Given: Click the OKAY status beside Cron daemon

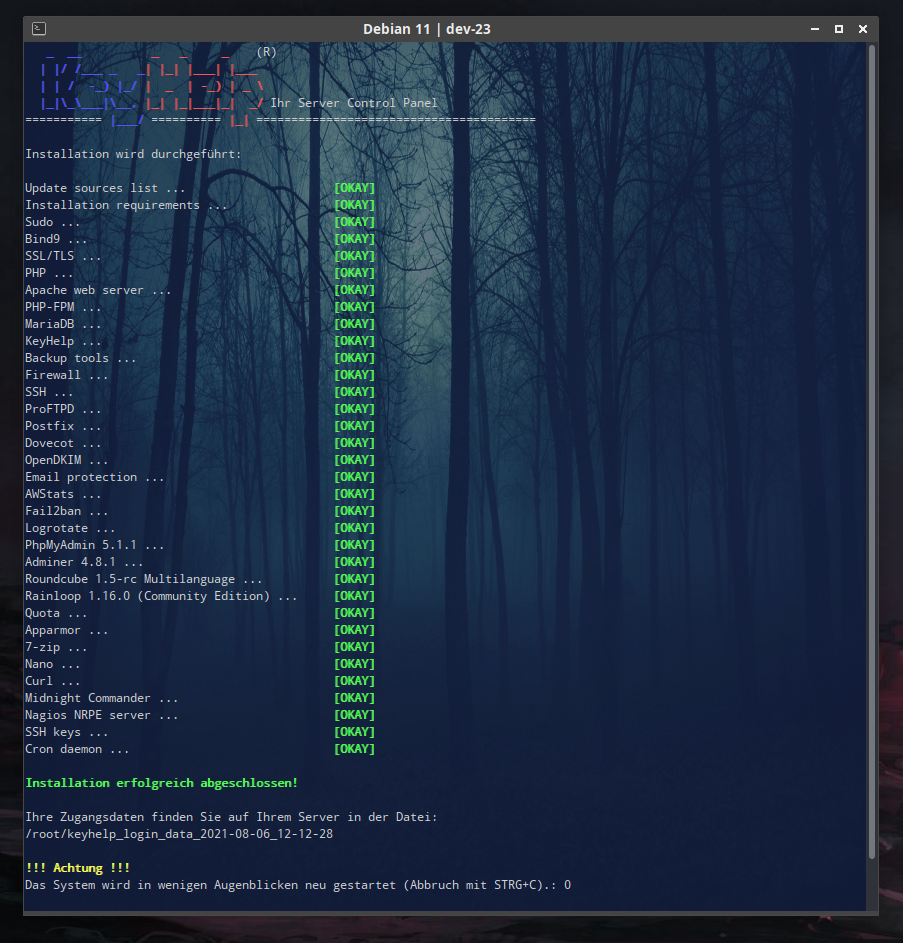Looking at the screenshot, I should tap(354, 749).
